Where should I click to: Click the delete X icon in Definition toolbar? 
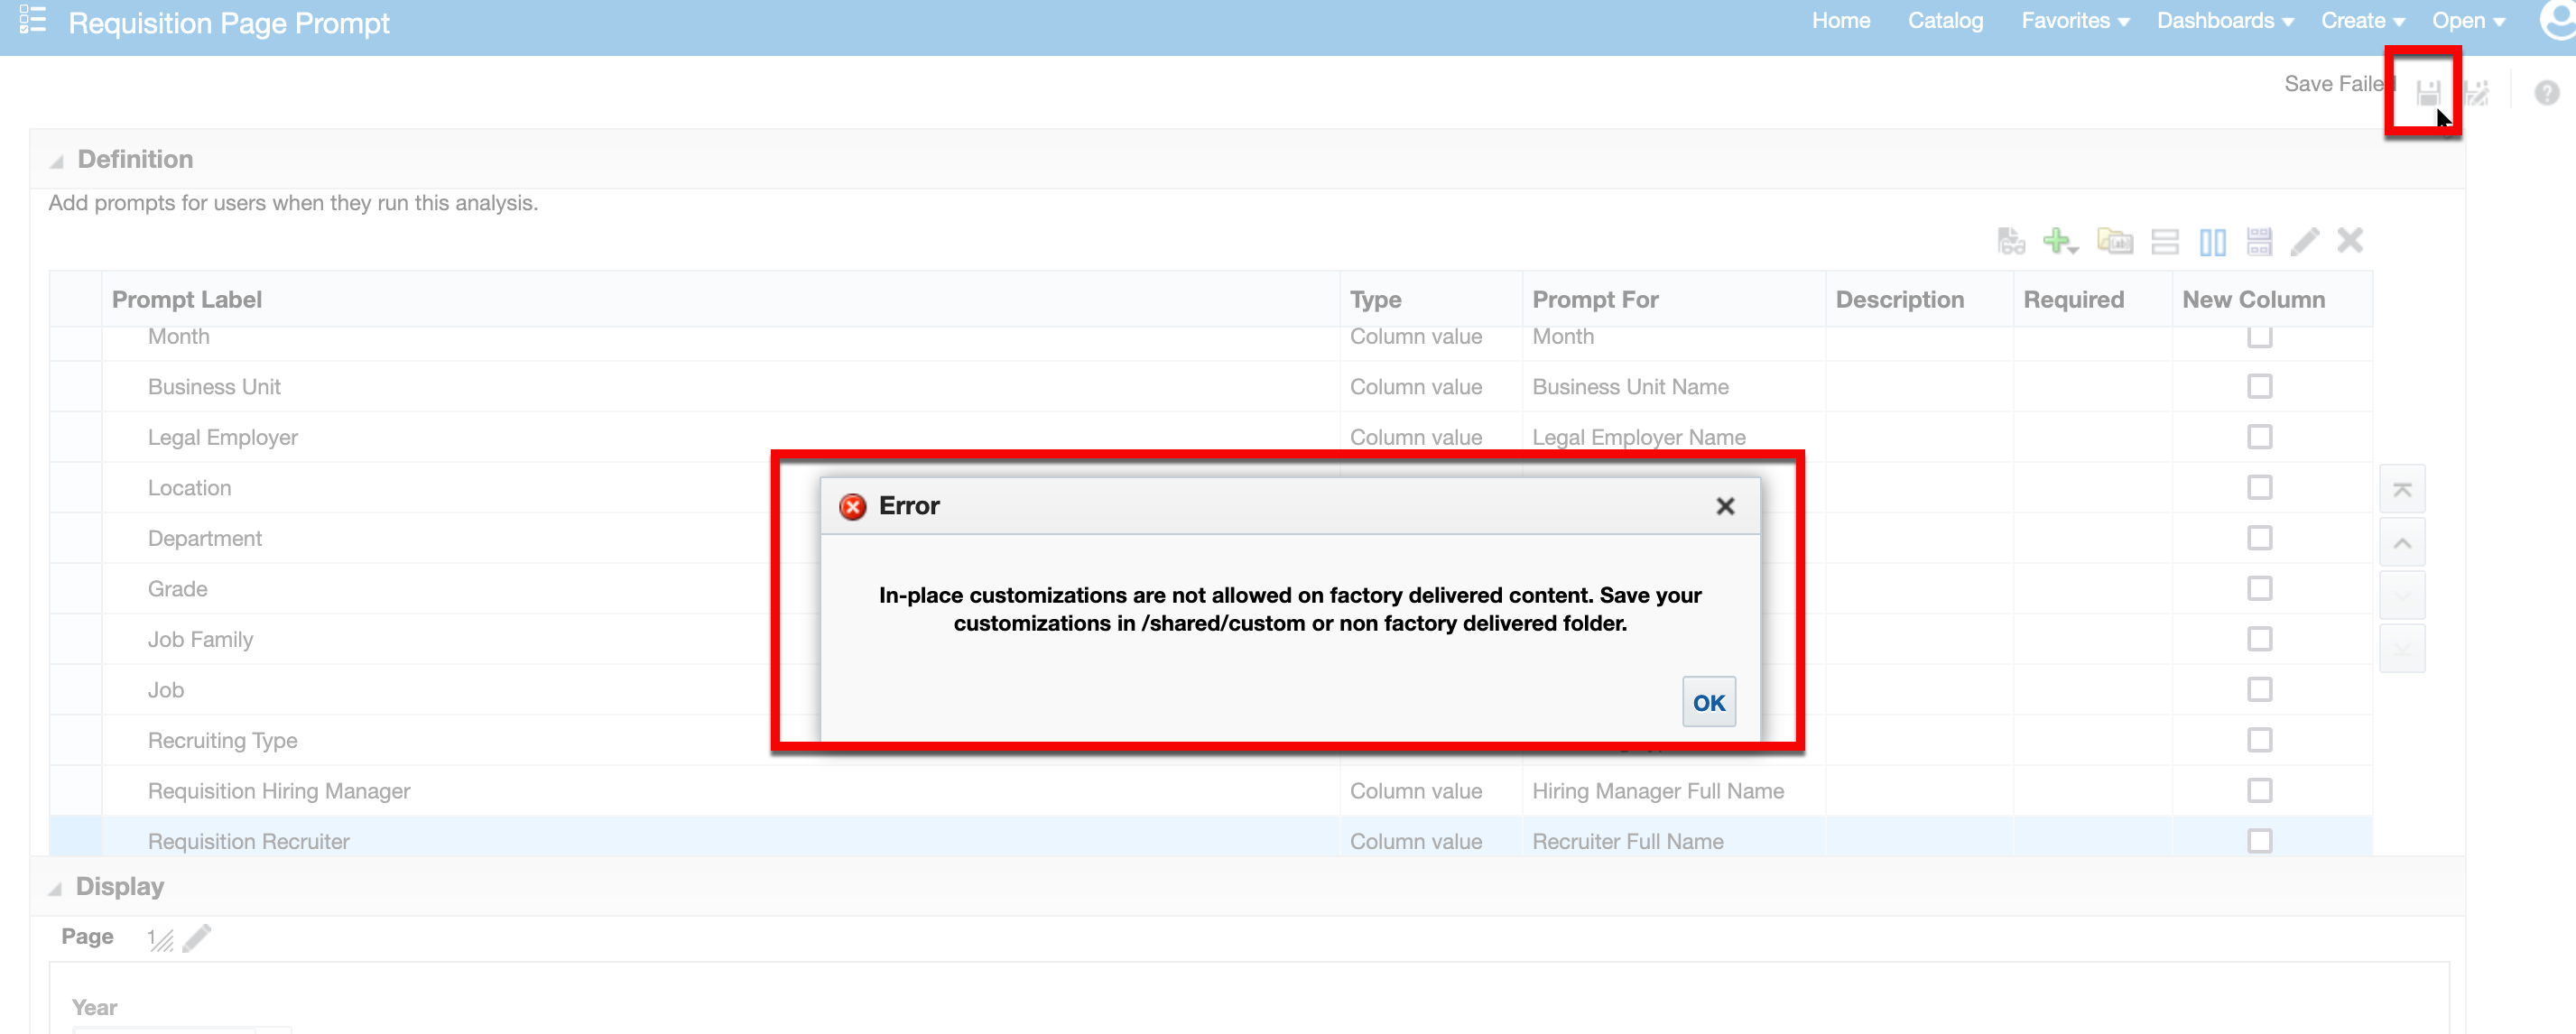(x=2350, y=241)
